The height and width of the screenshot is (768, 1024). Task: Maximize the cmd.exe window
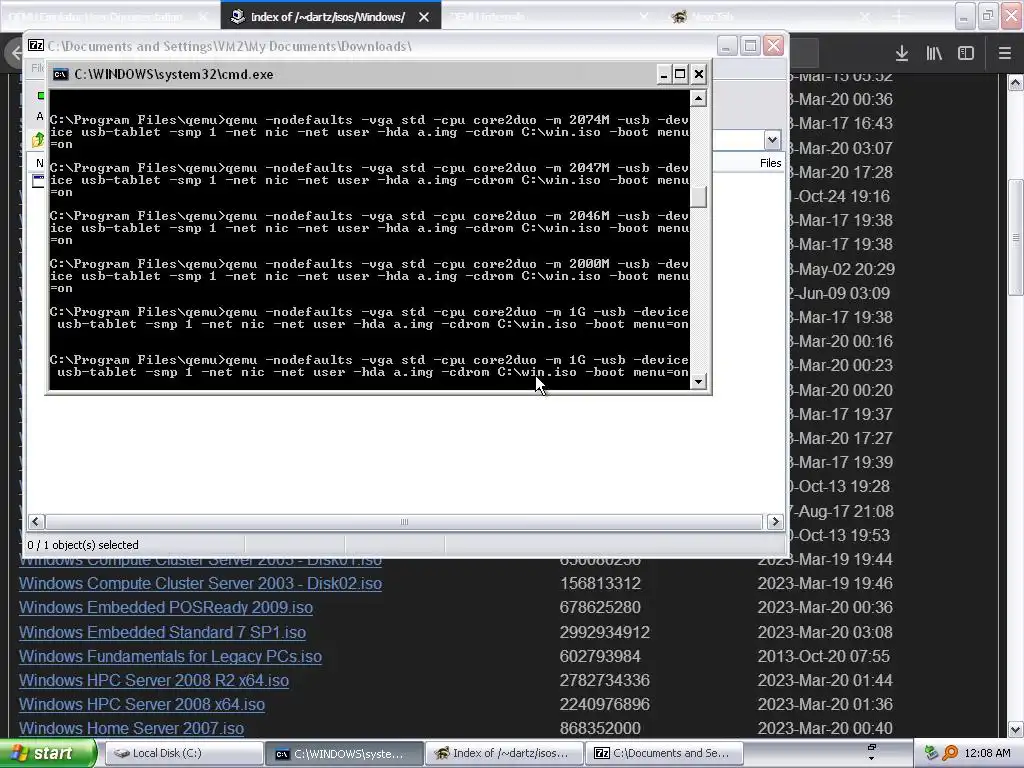tap(680, 74)
